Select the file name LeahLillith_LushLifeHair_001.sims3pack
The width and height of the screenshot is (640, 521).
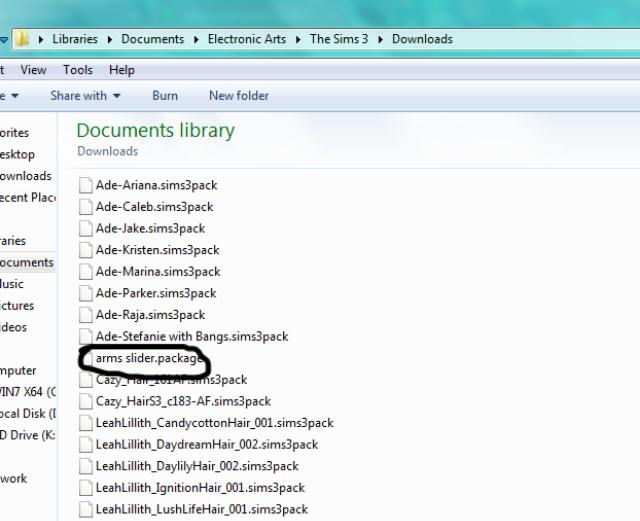click(202, 510)
